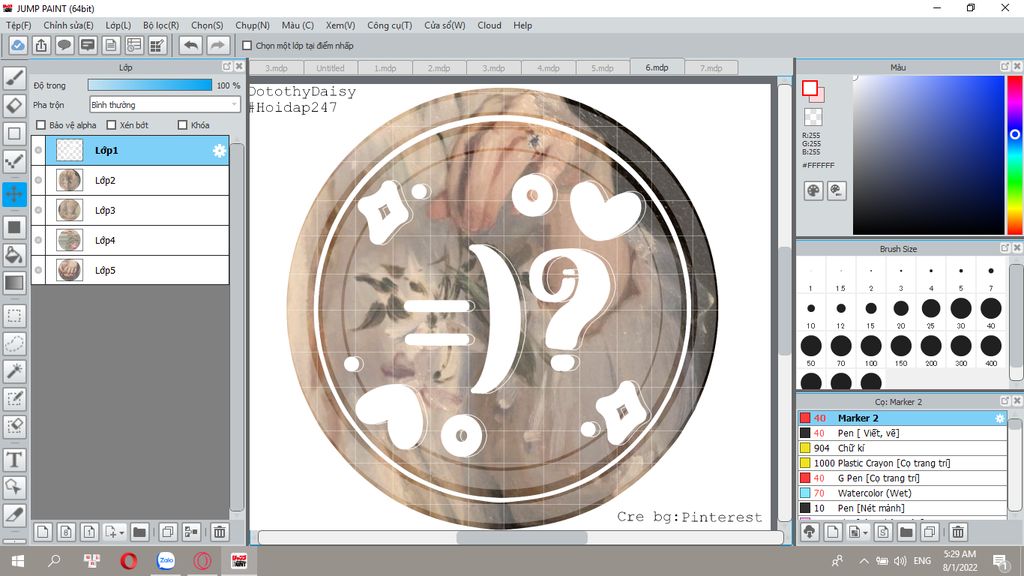Select the Text tool
This screenshot has width=1024, height=576.
tap(14, 460)
